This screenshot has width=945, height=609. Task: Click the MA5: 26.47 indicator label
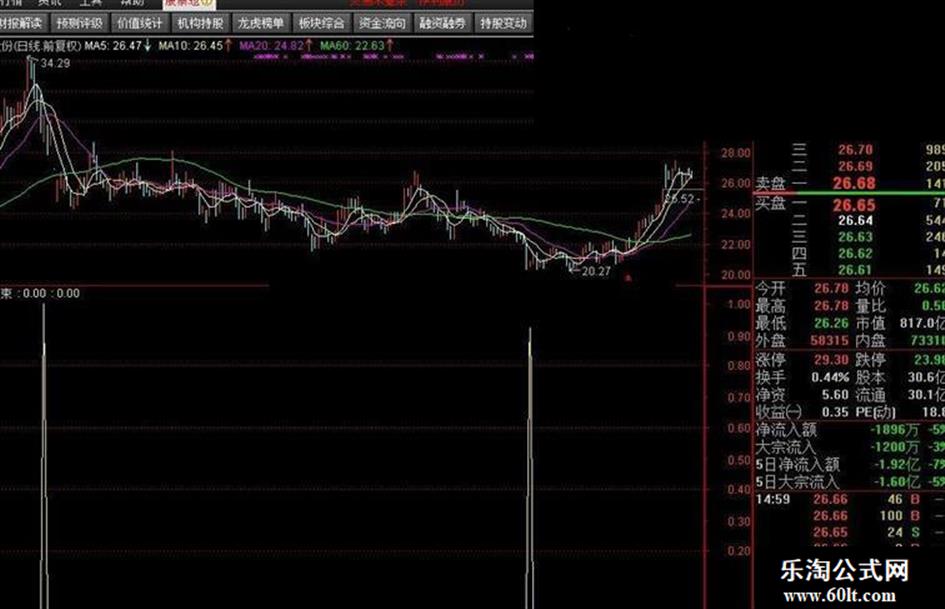[113, 46]
